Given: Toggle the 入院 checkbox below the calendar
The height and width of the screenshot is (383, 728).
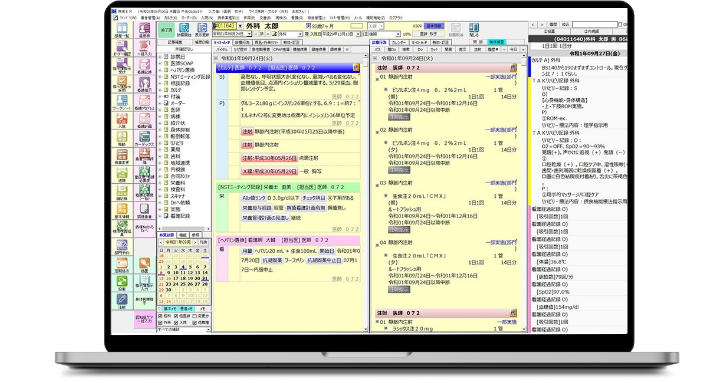Looking at the screenshot, I should [177, 322].
